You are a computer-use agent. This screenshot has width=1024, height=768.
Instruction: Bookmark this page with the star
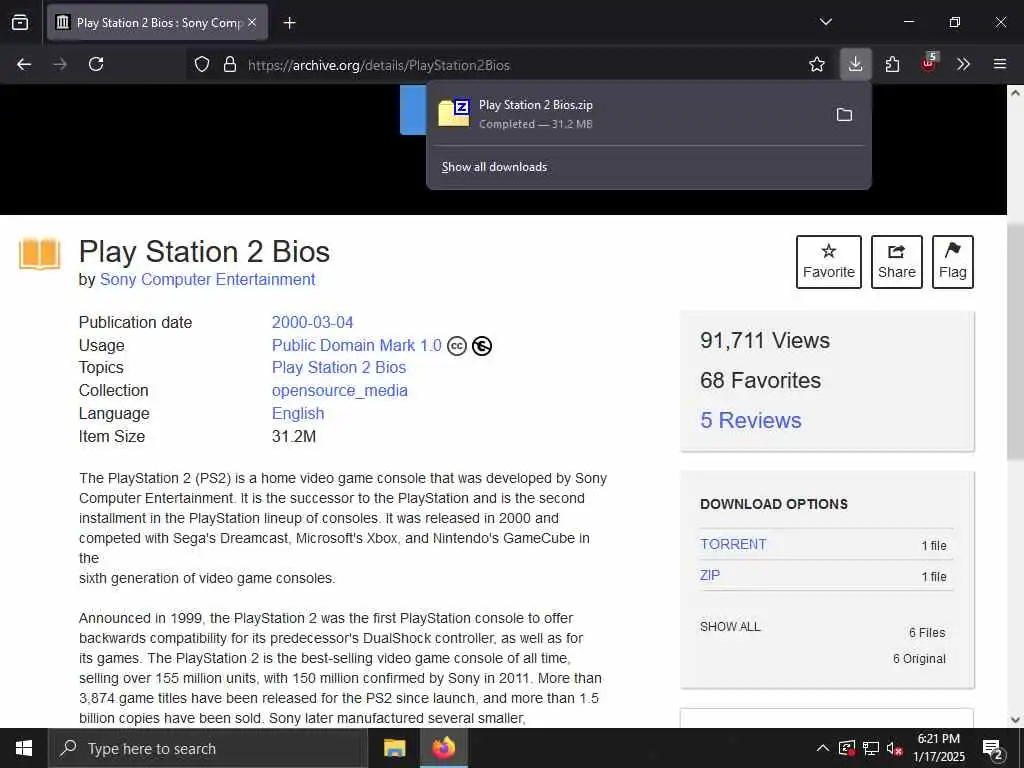pos(816,64)
